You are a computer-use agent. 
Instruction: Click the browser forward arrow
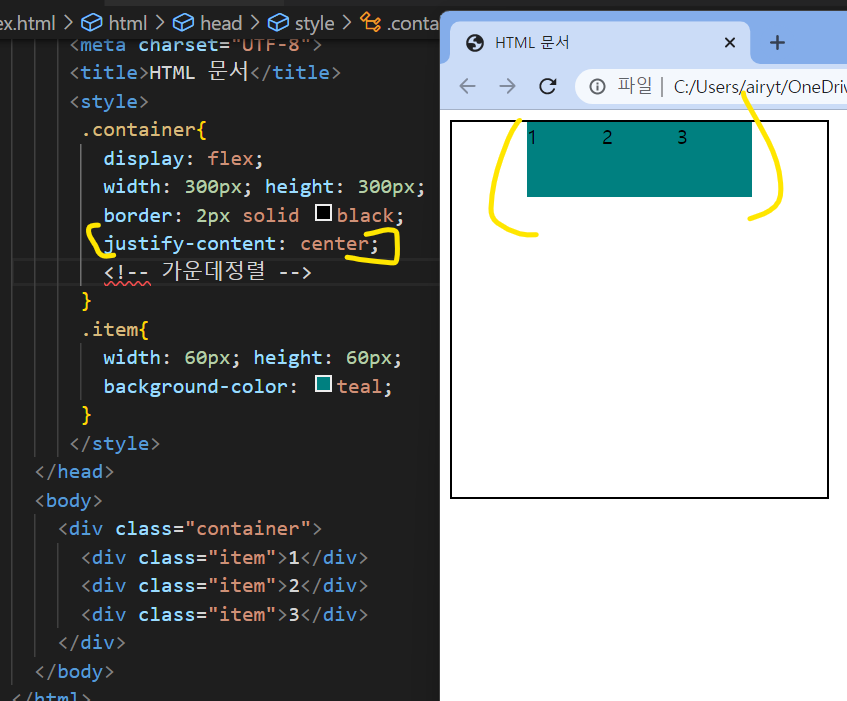pyautogui.click(x=507, y=86)
